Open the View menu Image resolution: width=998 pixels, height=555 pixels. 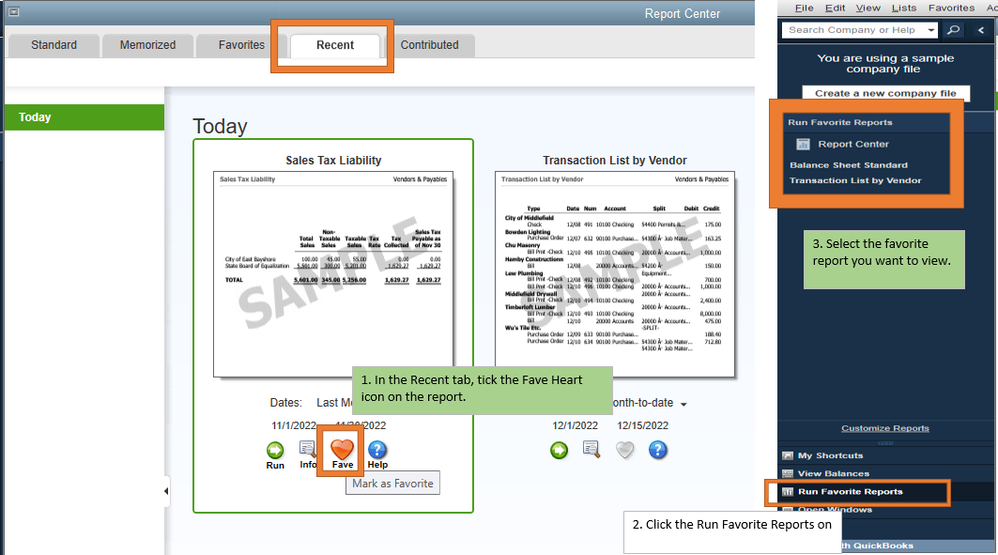[868, 8]
